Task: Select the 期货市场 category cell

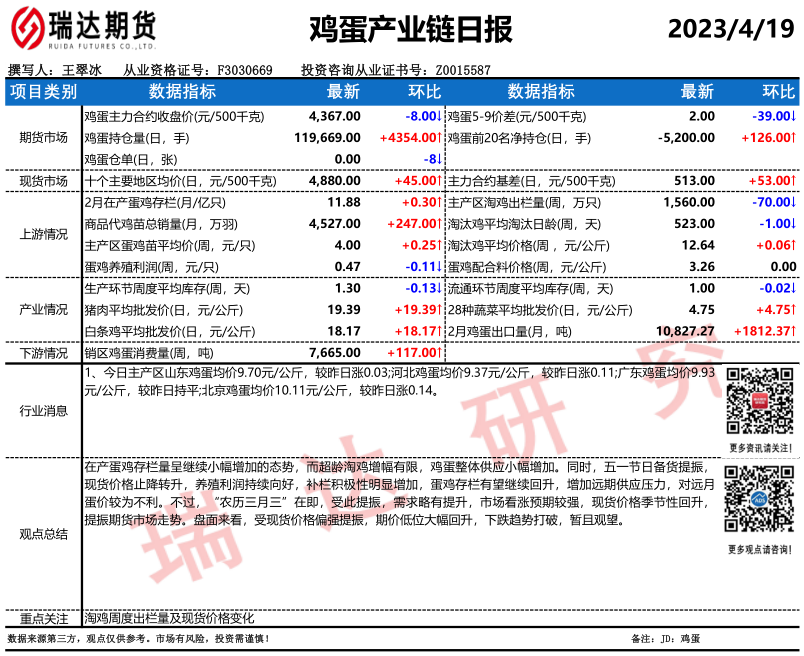Action: [x=42, y=137]
